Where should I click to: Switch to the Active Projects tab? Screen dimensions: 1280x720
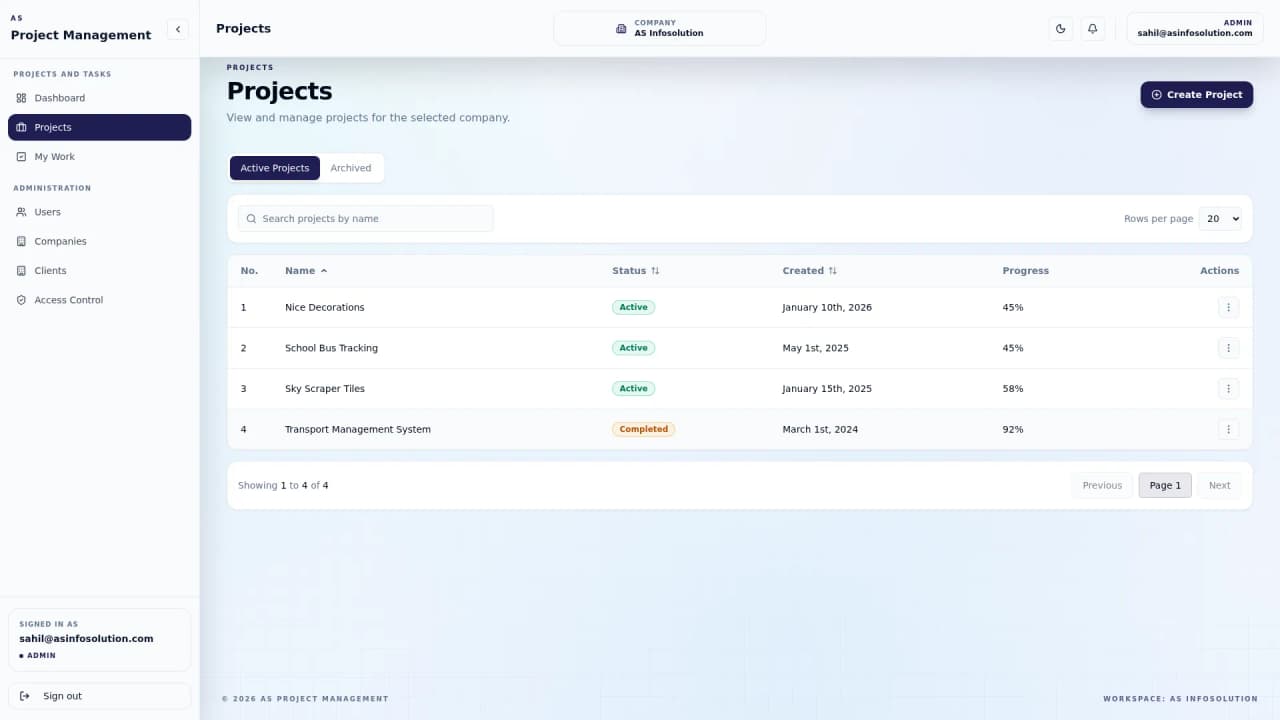275,168
